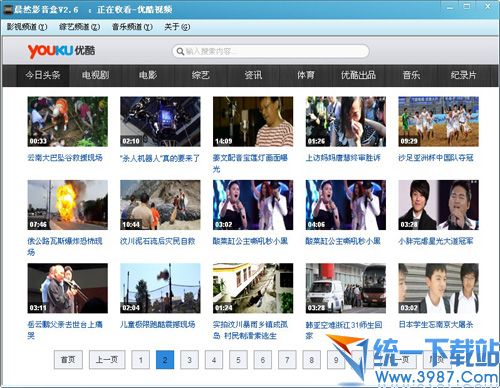Select the 今日头条 tab
The width and height of the screenshot is (500, 388).
click(43, 75)
